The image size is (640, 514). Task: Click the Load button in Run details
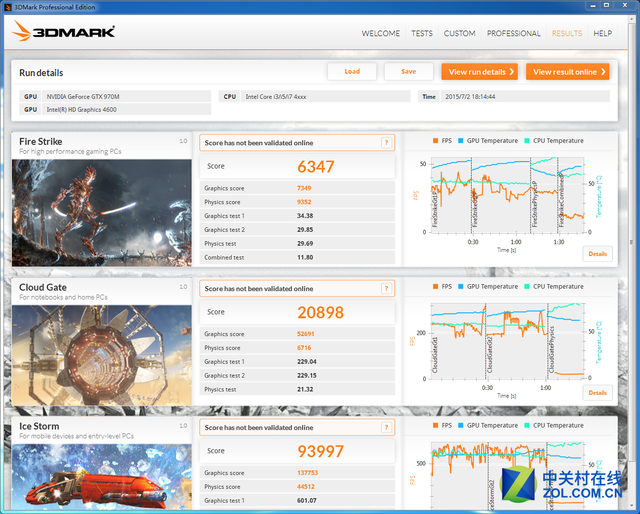click(x=352, y=72)
